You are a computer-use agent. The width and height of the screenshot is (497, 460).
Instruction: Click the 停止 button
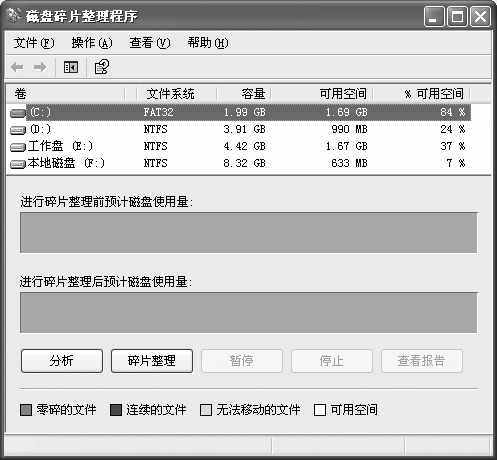pyautogui.click(x=332, y=361)
